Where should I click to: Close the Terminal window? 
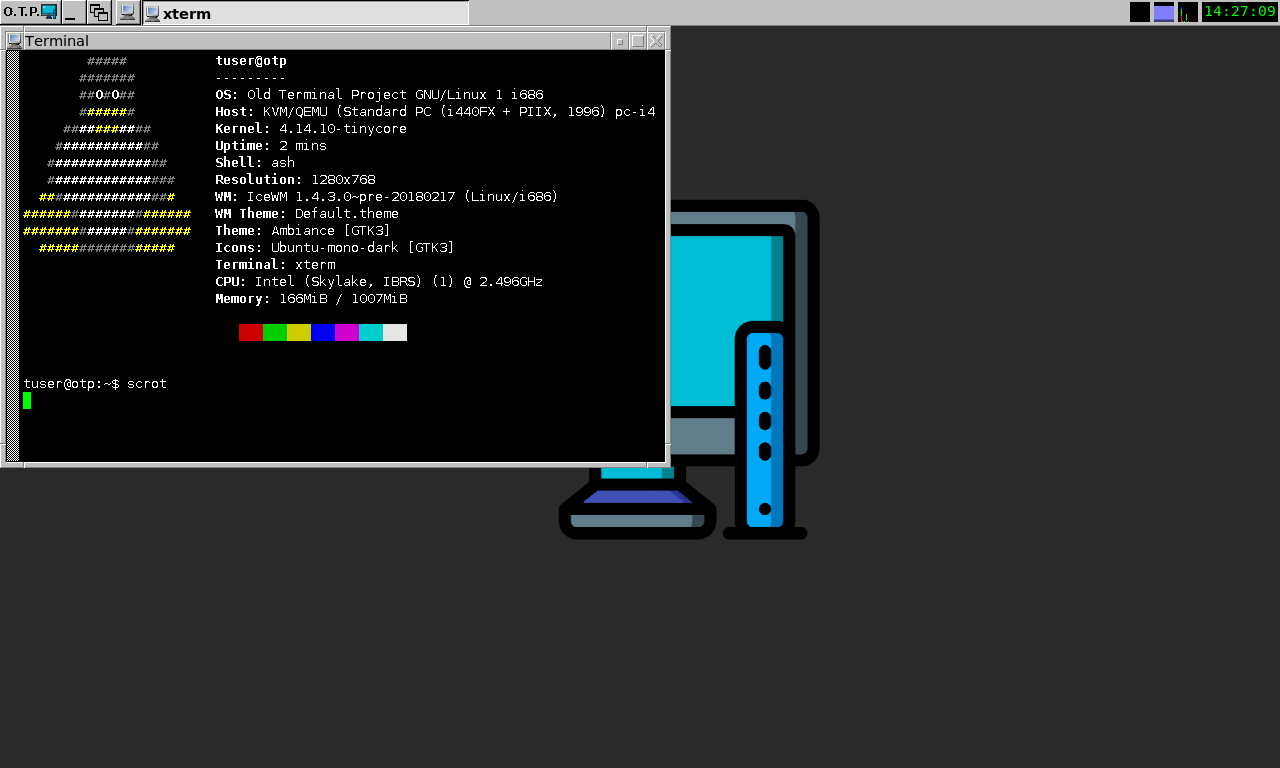656,41
